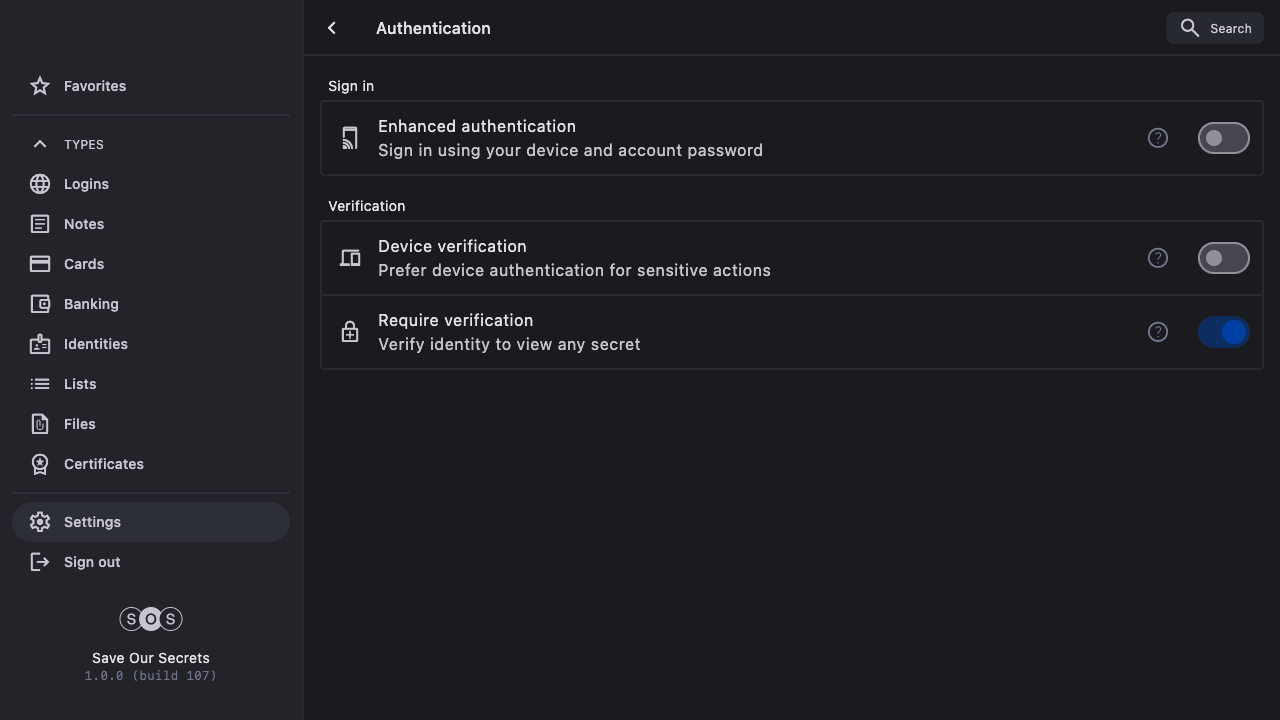The image size is (1280, 720).
Task: Open Logins via the globe icon
Action: click(x=40, y=184)
